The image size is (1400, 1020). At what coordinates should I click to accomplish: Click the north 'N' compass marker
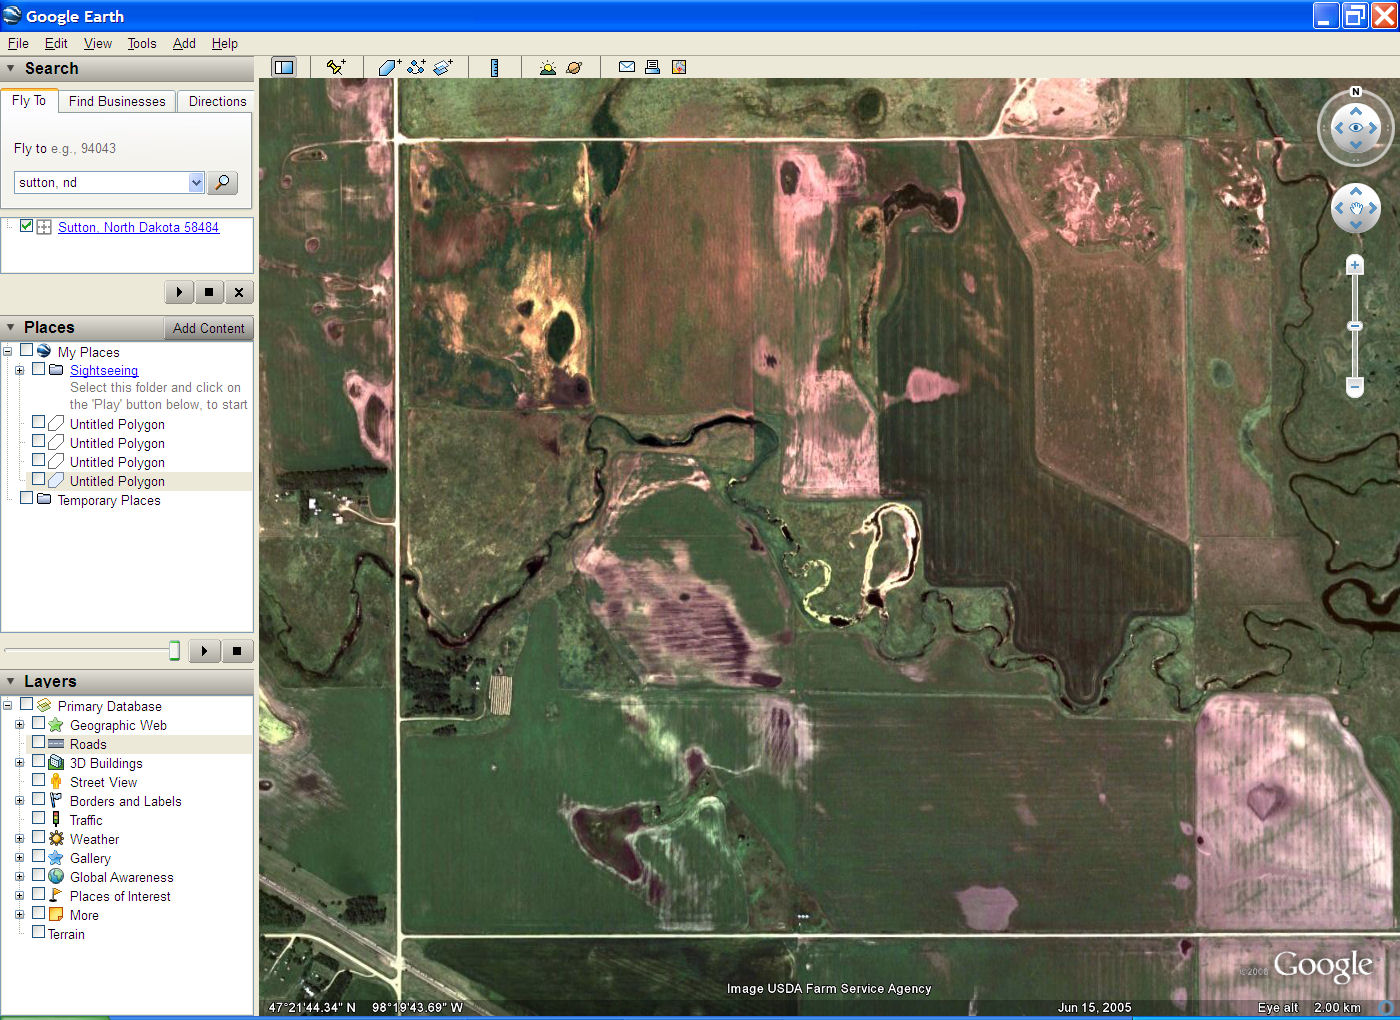pyautogui.click(x=1356, y=92)
